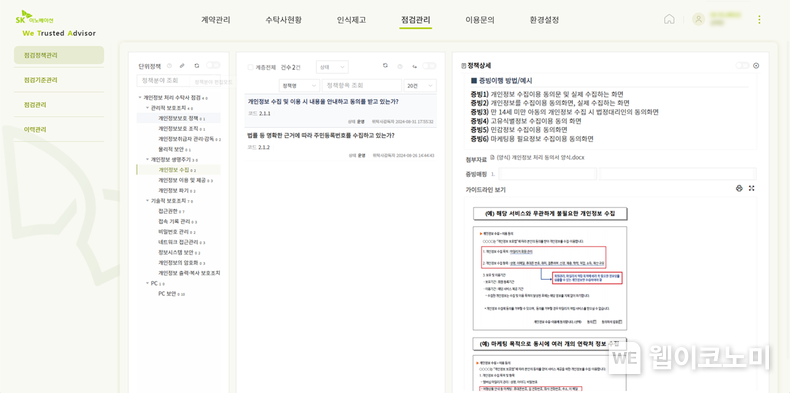Click the pencil edit icon beside 단위정책
790x393 pixels.
click(x=182, y=66)
